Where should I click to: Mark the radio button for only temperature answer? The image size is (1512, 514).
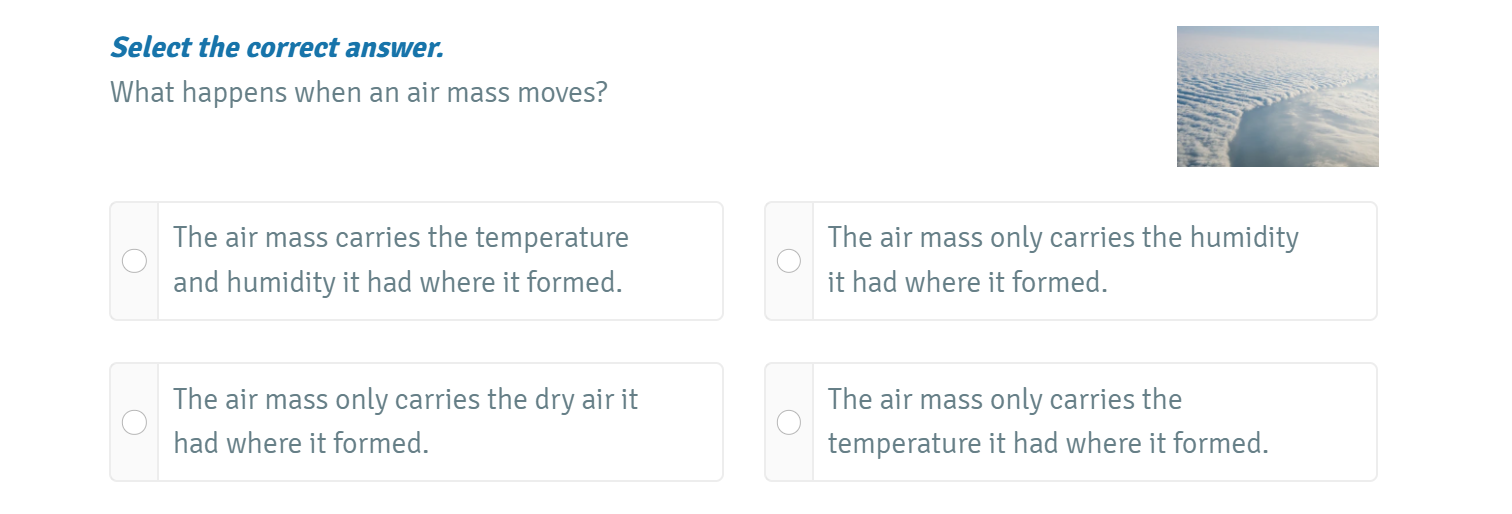point(789,423)
